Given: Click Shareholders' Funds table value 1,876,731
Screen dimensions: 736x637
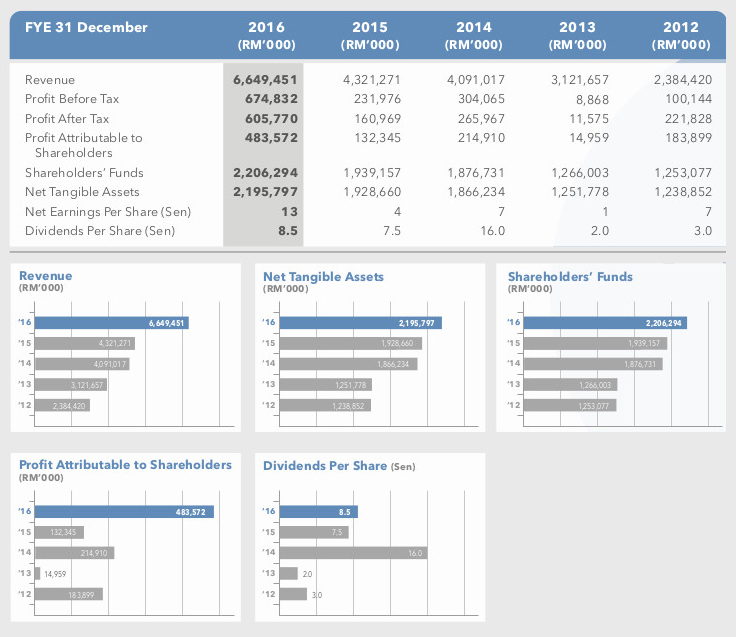Looking at the screenshot, I should pos(476,173).
